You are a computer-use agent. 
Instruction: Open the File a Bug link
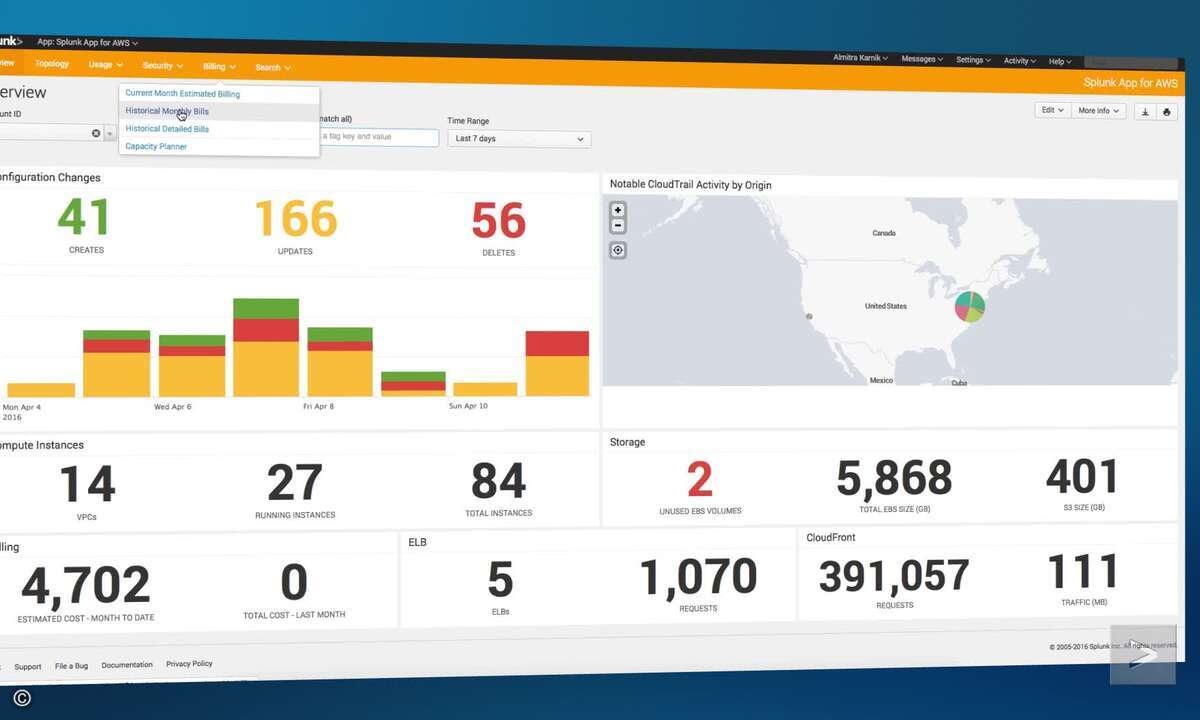71,665
